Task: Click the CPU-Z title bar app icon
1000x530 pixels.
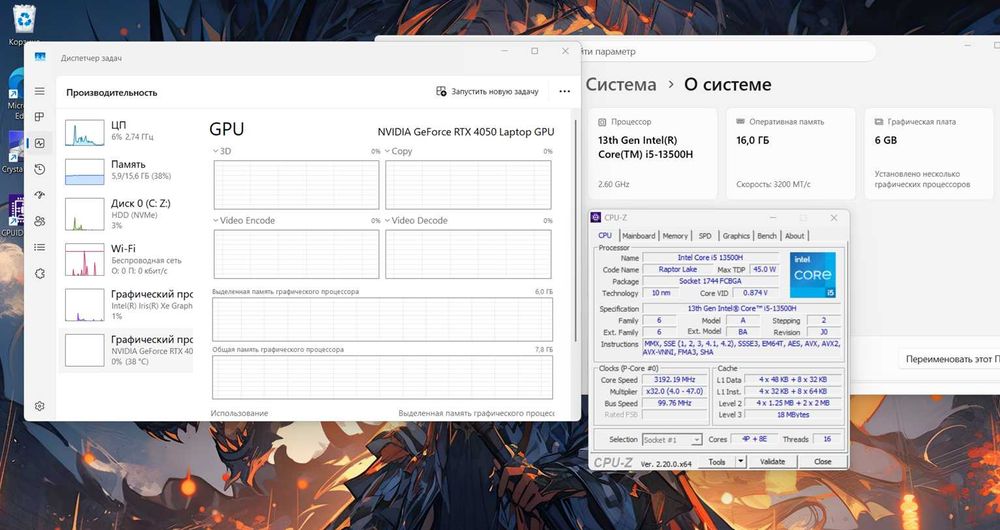Action: pos(596,217)
